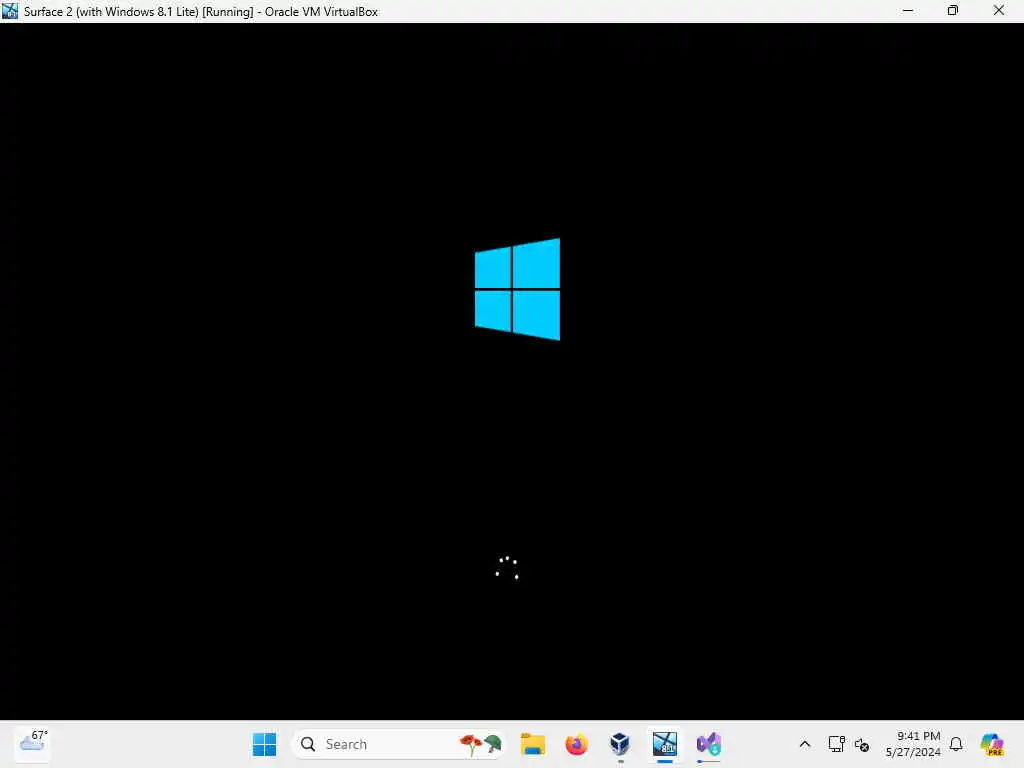This screenshot has height=768, width=1024.
Task: Open the Windows Start menu
Action: tap(264, 744)
